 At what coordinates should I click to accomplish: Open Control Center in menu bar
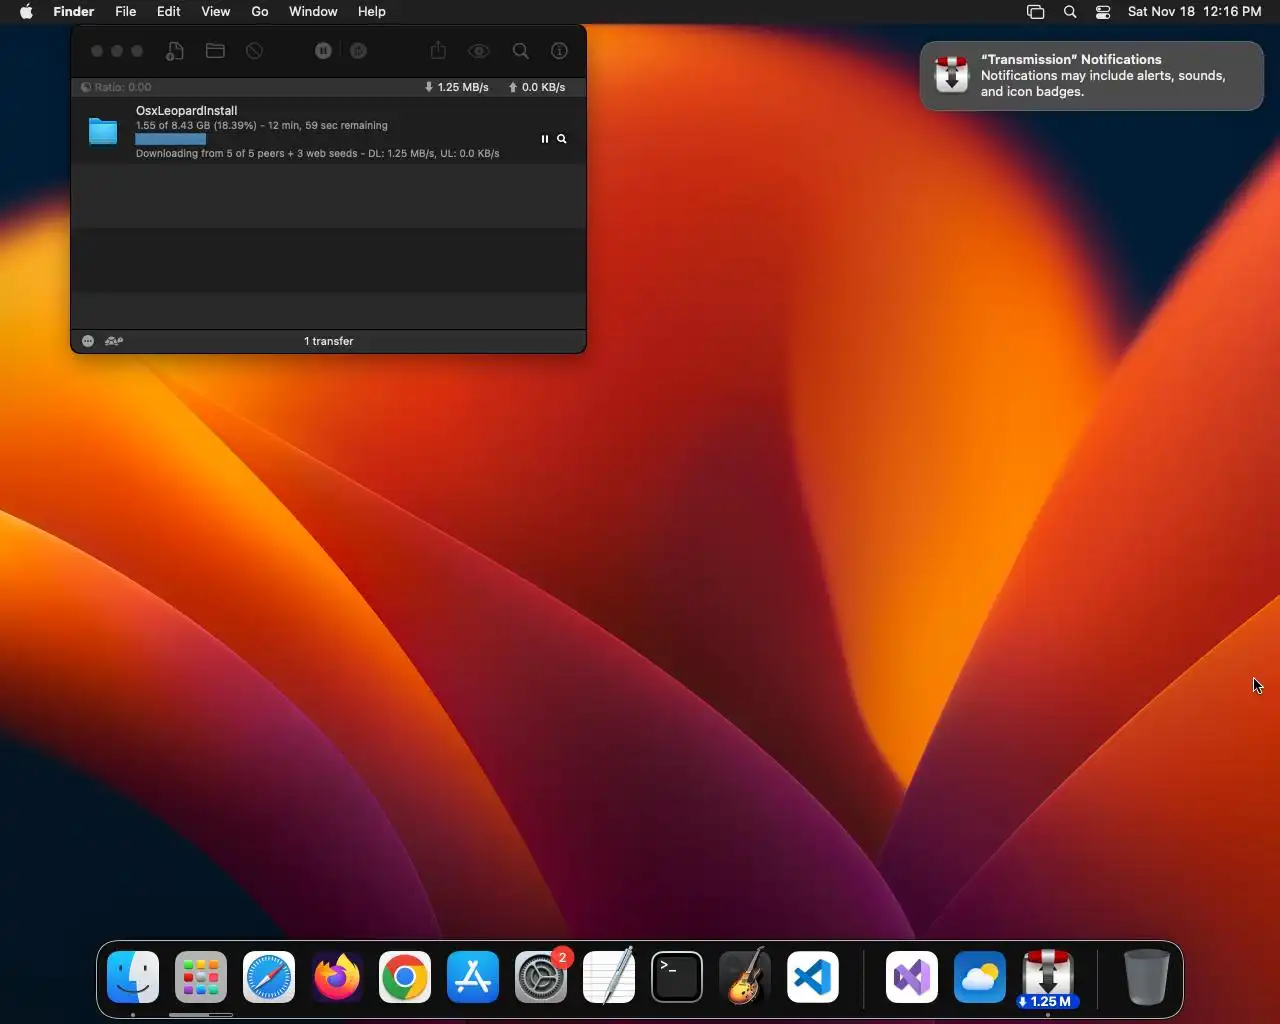1103,12
